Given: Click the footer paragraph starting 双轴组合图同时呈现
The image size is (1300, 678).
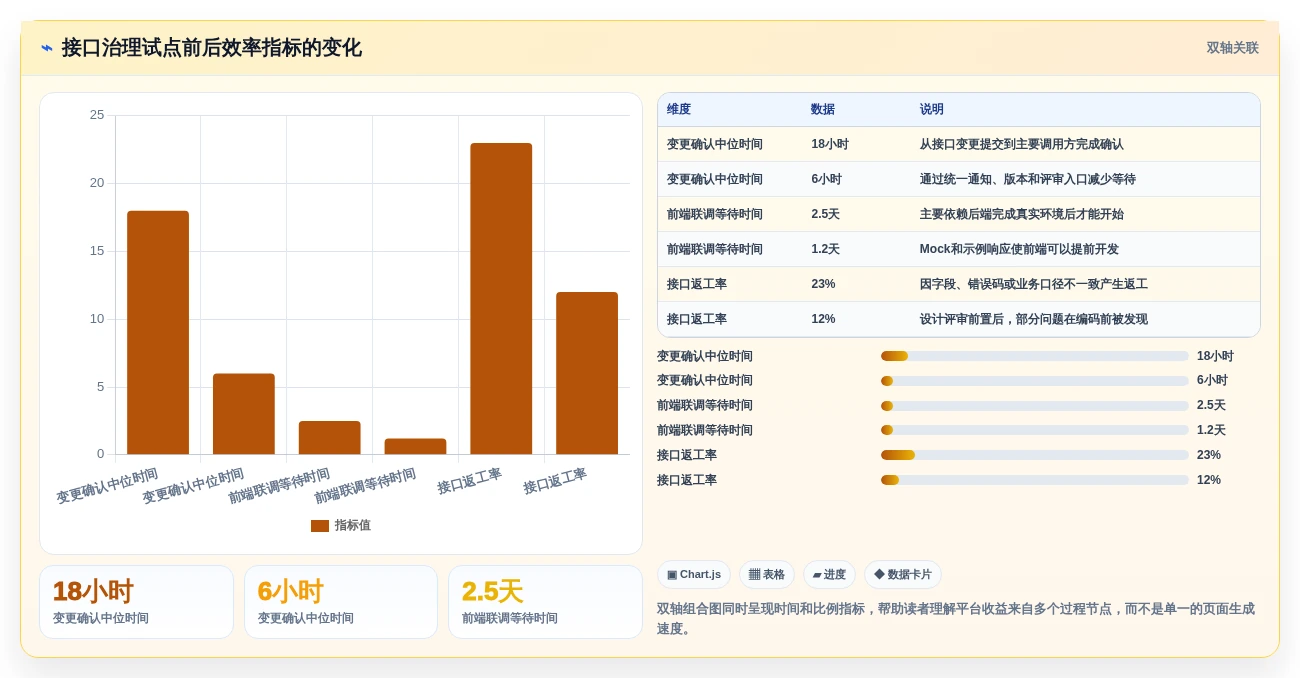Looking at the screenshot, I should [956, 618].
